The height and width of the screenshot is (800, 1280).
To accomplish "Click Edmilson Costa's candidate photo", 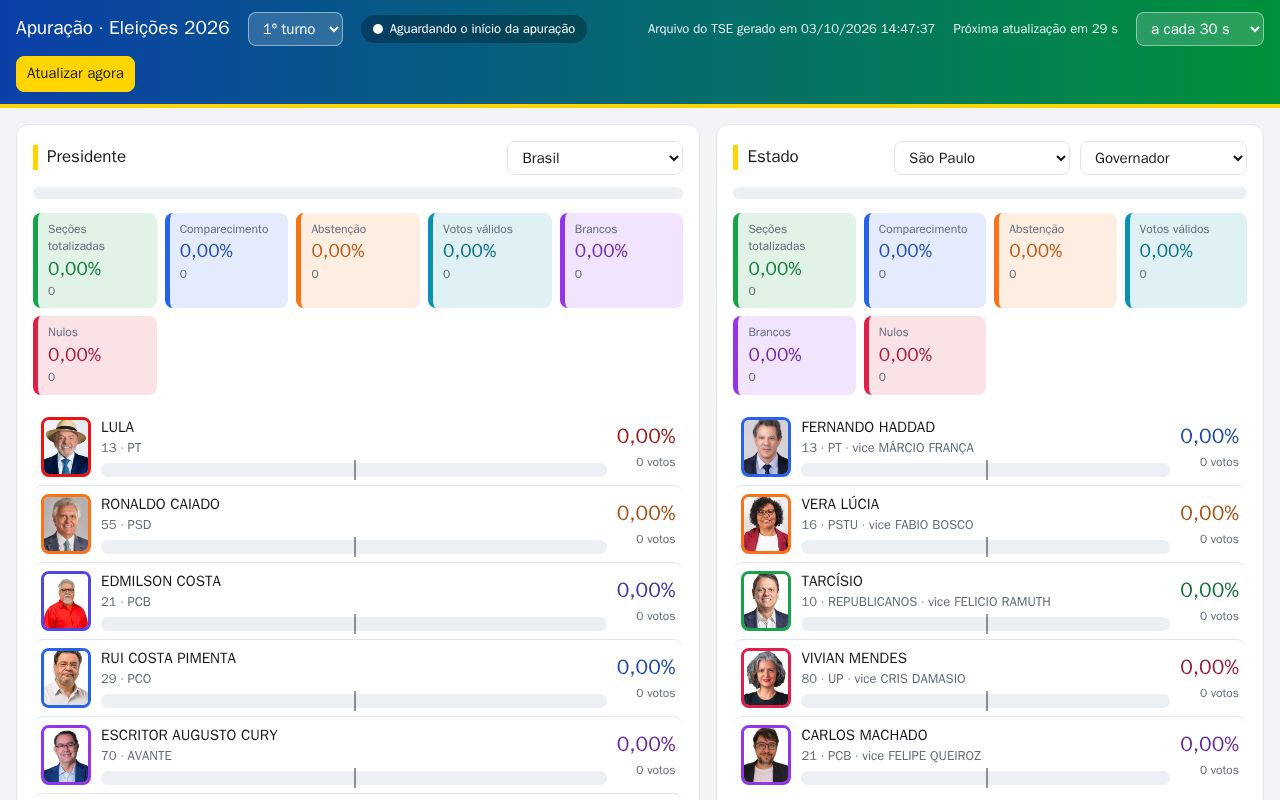I will click(66, 601).
